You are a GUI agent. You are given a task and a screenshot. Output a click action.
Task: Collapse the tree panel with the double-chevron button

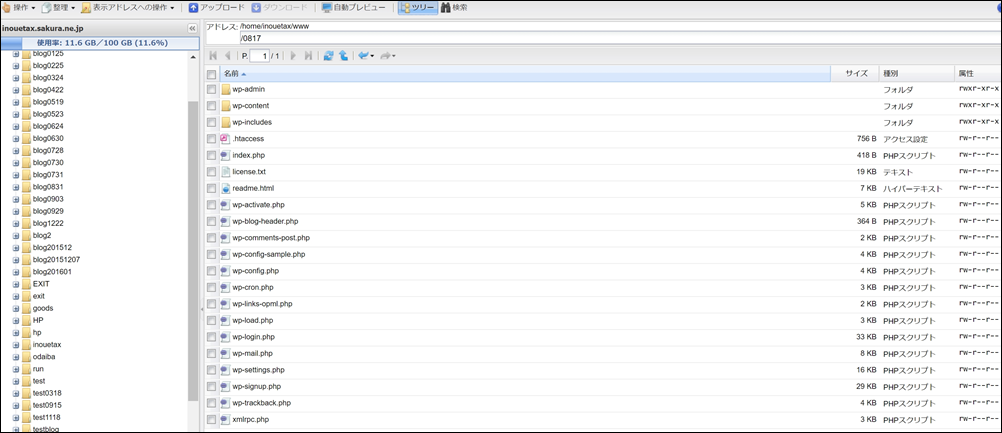(x=192, y=29)
